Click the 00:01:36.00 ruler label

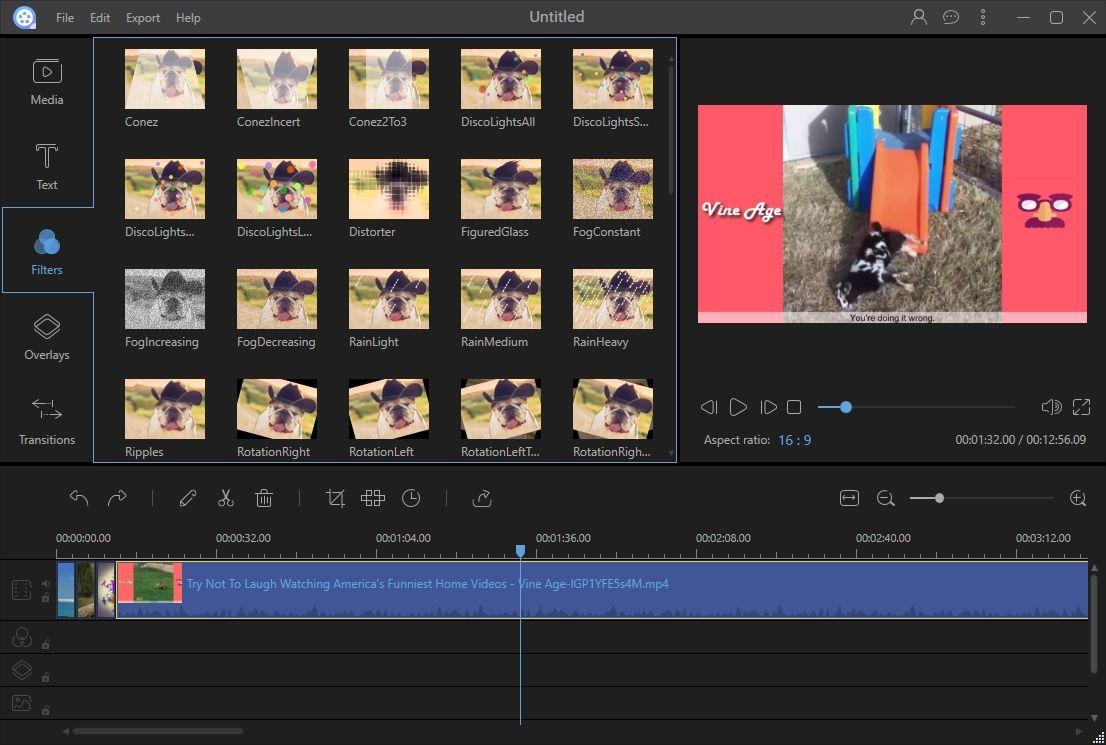[563, 538]
